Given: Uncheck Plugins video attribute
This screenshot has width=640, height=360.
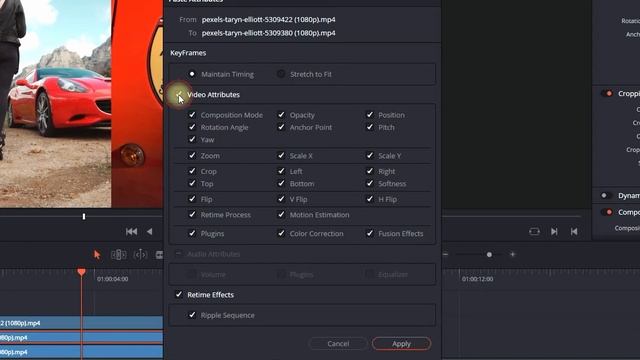Looking at the screenshot, I should [192, 233].
